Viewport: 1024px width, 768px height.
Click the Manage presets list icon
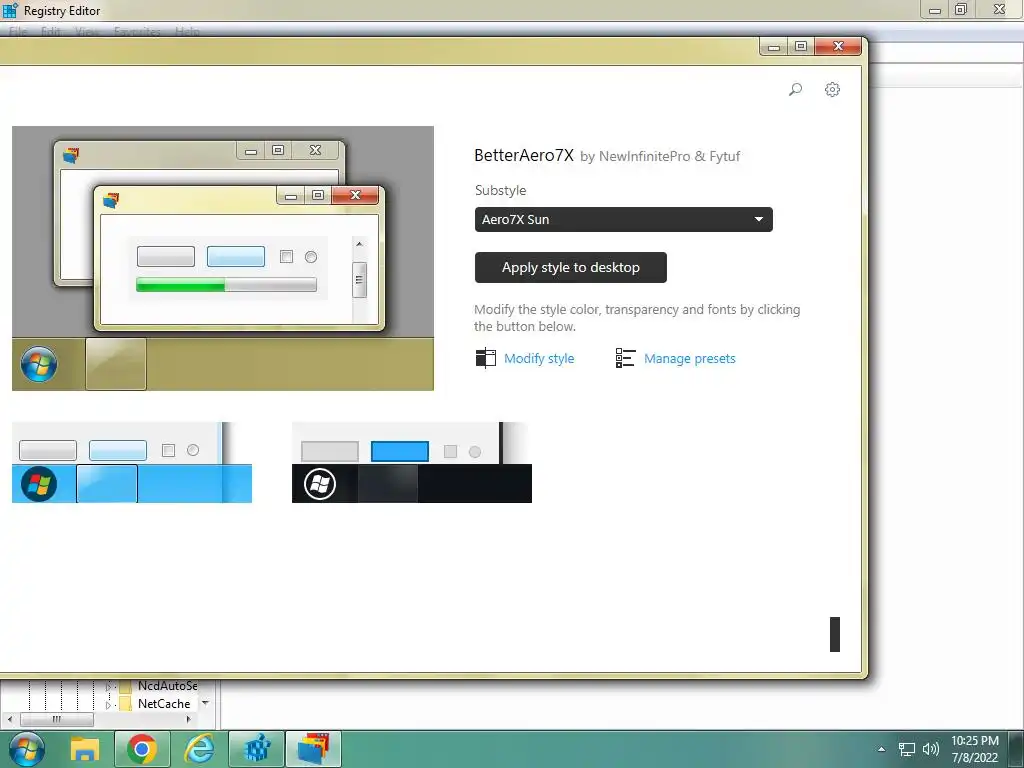(625, 358)
